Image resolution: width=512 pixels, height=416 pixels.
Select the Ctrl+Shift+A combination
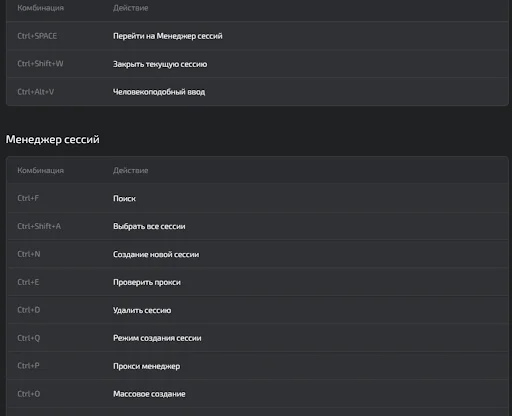[39, 226]
